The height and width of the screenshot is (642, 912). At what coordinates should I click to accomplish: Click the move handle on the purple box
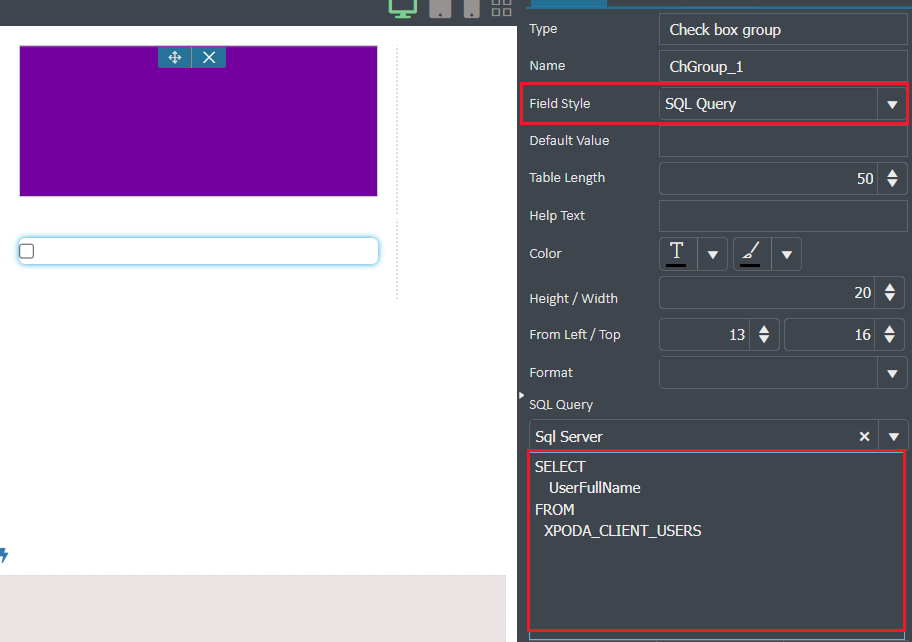[174, 58]
